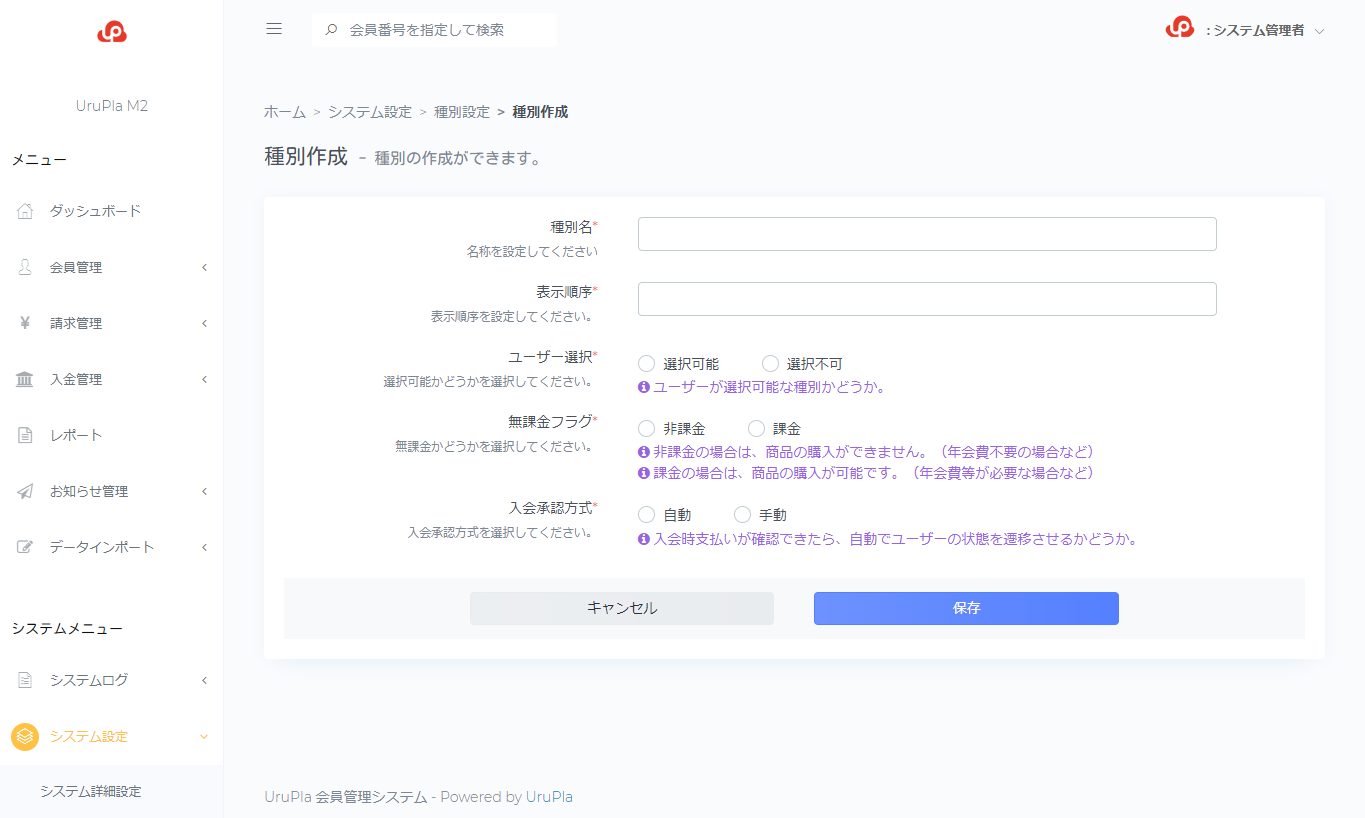1365x818 pixels.
Task: Select the 課金 radio button
Action: (x=756, y=428)
